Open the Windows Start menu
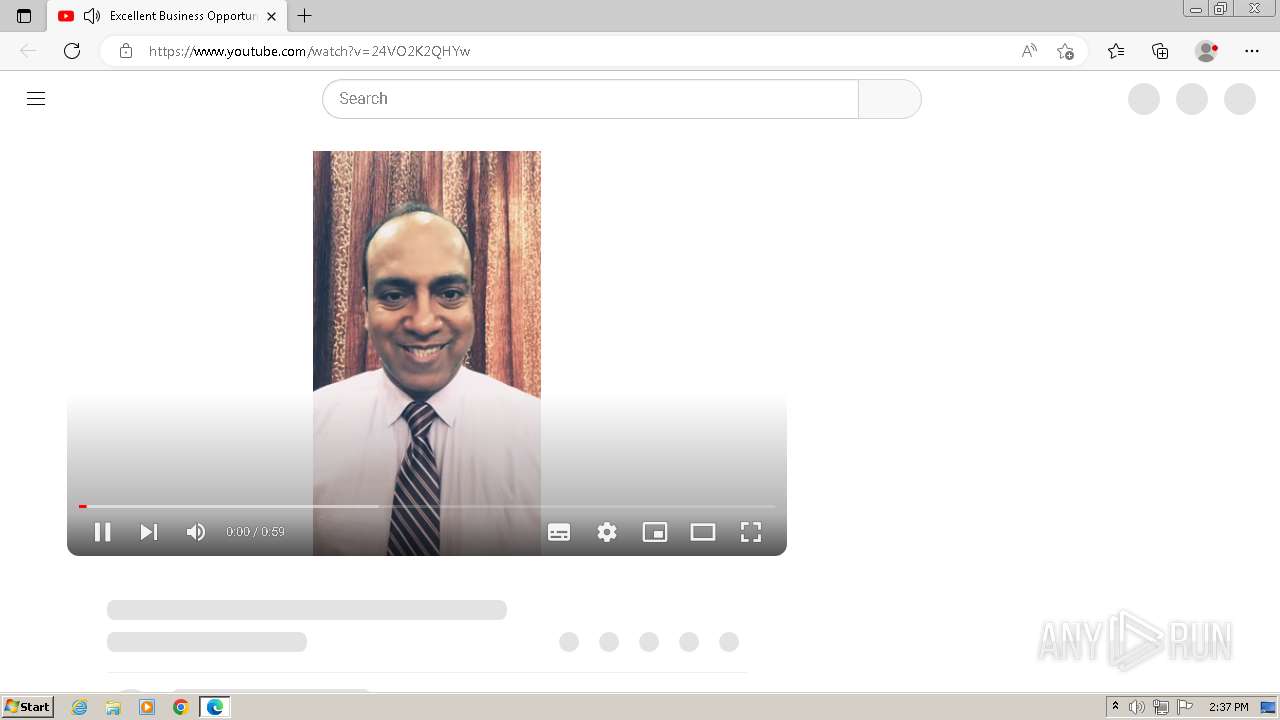 pyautogui.click(x=28, y=707)
